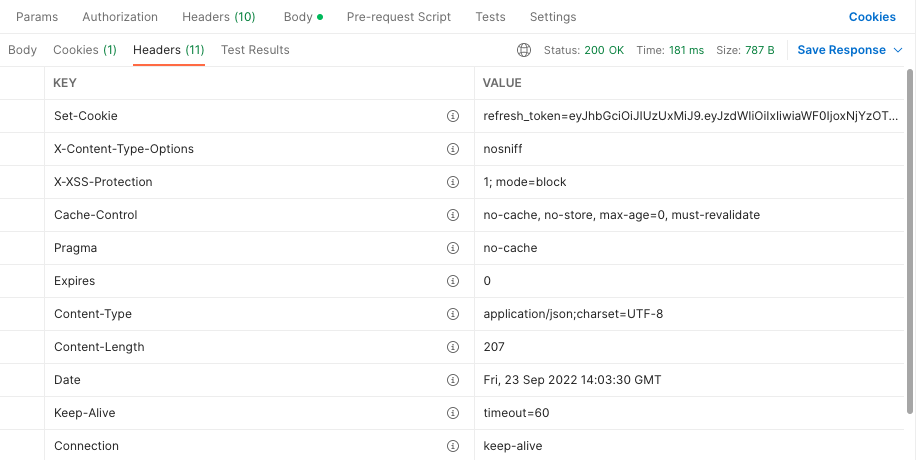Image resolution: width=920 pixels, height=460 pixels.
Task: Click the Cache-Control key name
Action: [x=96, y=215]
